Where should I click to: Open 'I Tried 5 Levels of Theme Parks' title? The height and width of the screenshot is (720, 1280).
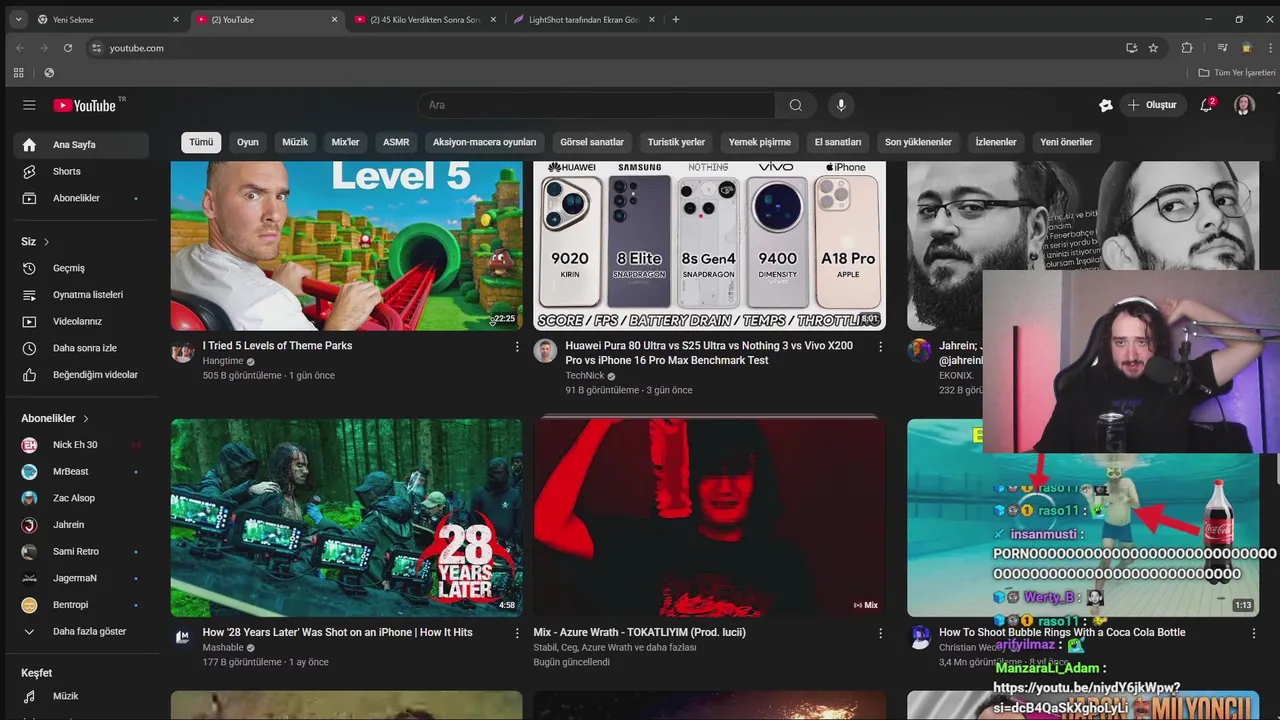(277, 346)
